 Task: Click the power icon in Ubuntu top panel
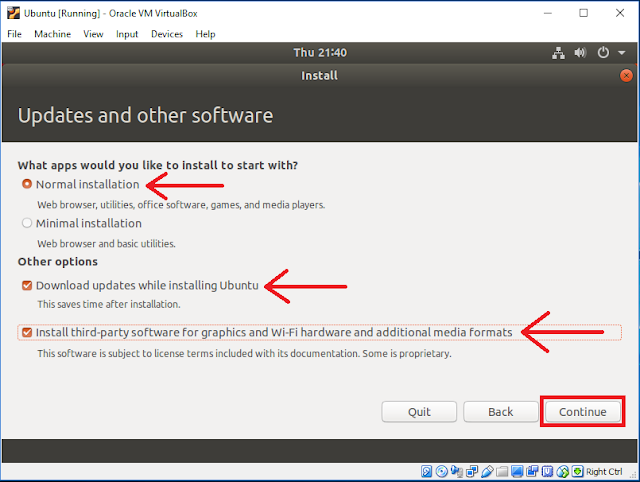click(x=603, y=53)
